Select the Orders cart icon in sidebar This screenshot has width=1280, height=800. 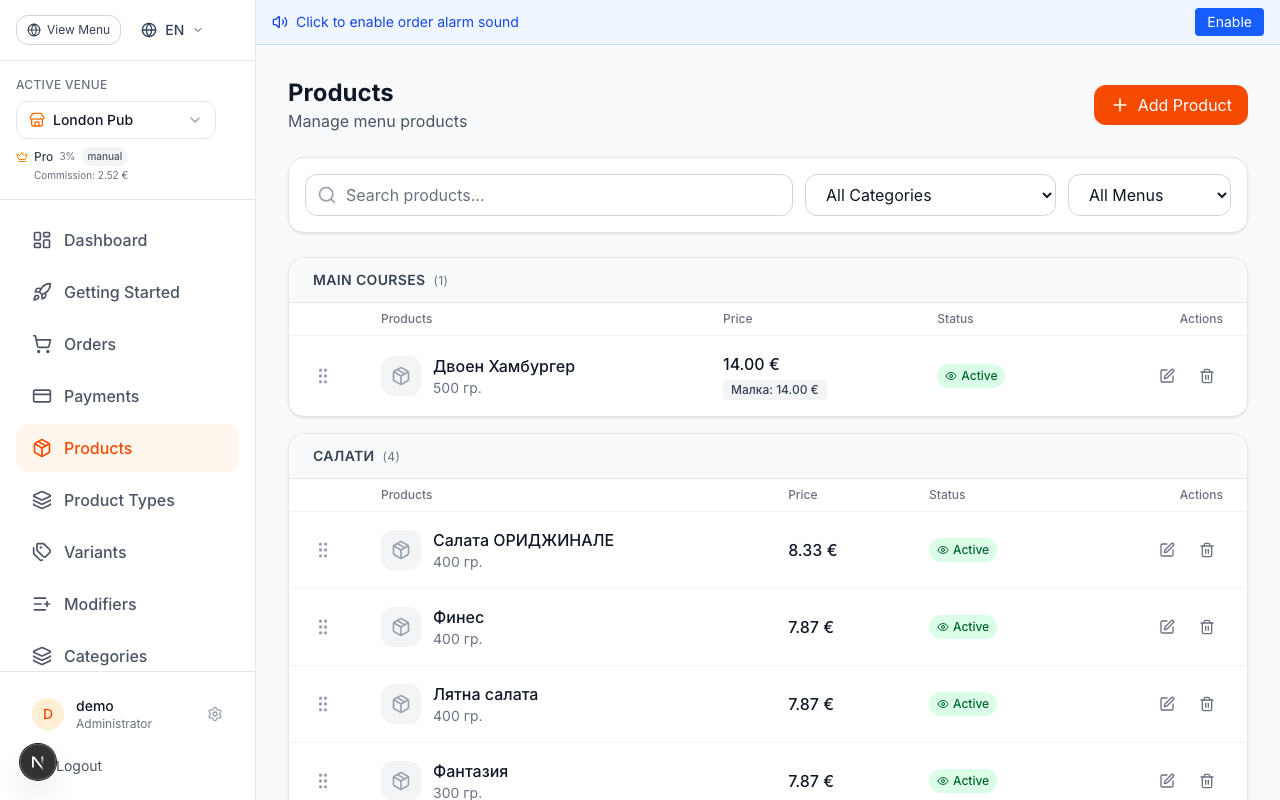pos(41,344)
